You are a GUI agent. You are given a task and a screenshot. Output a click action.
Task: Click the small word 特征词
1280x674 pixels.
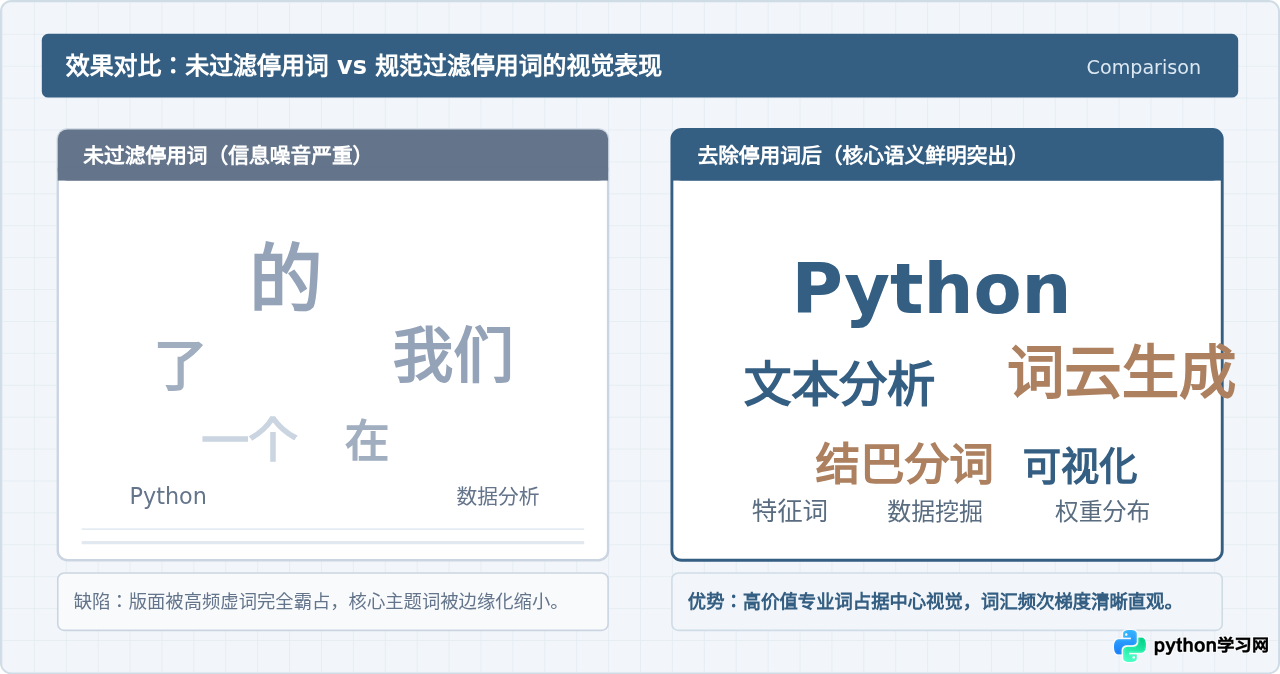pyautogui.click(x=790, y=511)
